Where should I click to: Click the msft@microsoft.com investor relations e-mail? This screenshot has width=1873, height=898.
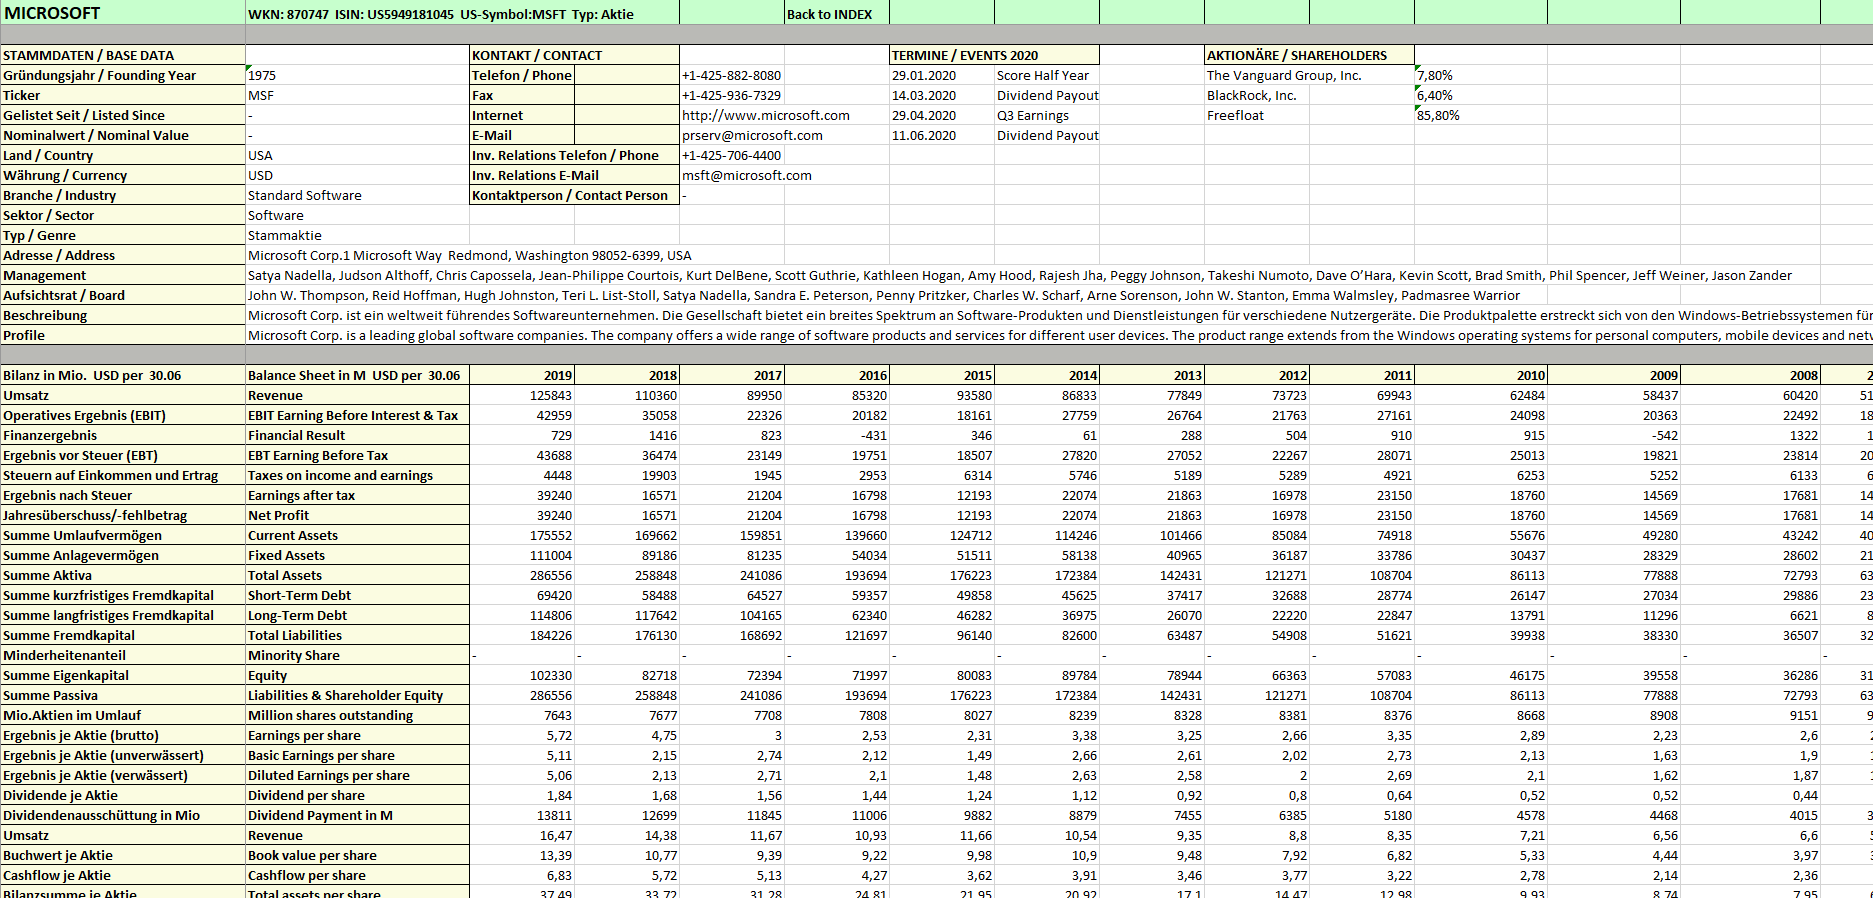click(x=747, y=175)
